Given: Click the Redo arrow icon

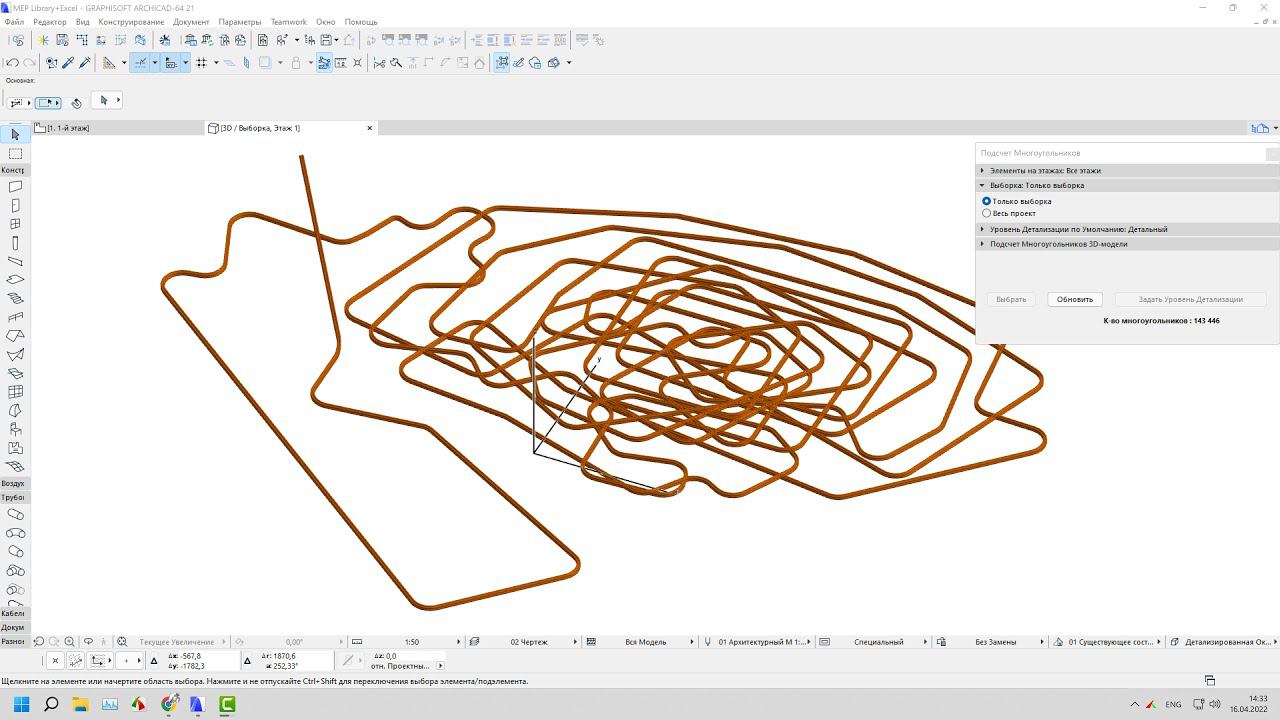Looking at the screenshot, I should point(29,63).
